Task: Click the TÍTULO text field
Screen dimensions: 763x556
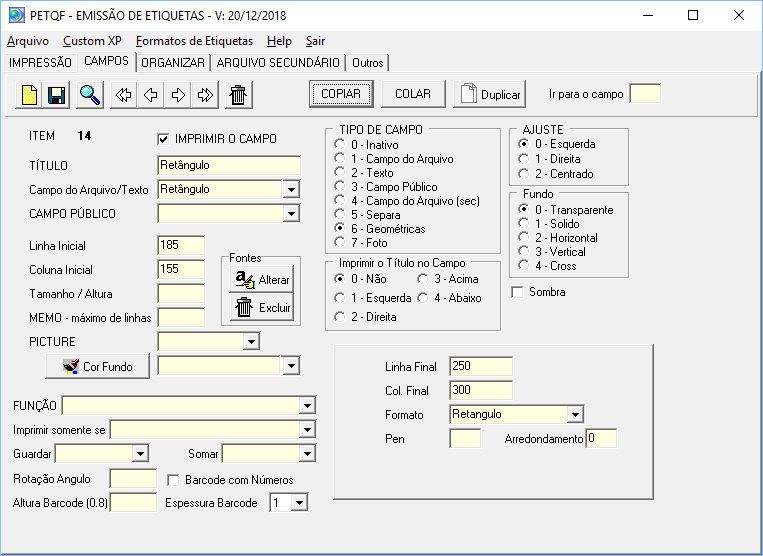Action: coord(229,165)
